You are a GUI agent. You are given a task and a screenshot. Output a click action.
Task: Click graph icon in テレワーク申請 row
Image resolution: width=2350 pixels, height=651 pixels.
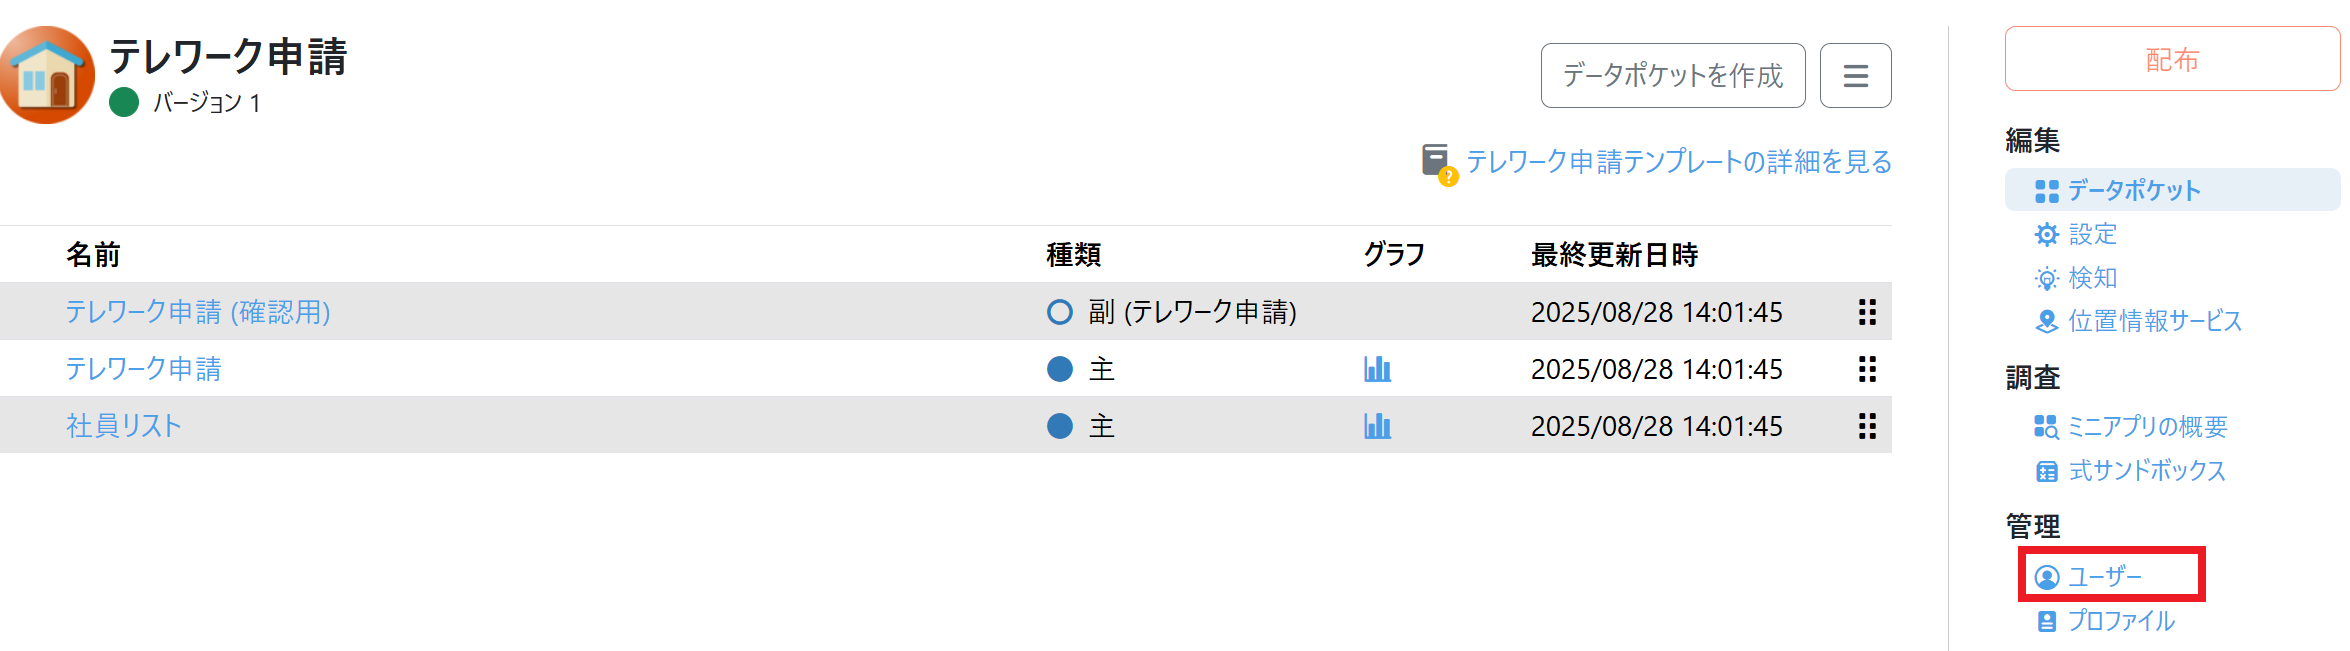click(x=1377, y=369)
